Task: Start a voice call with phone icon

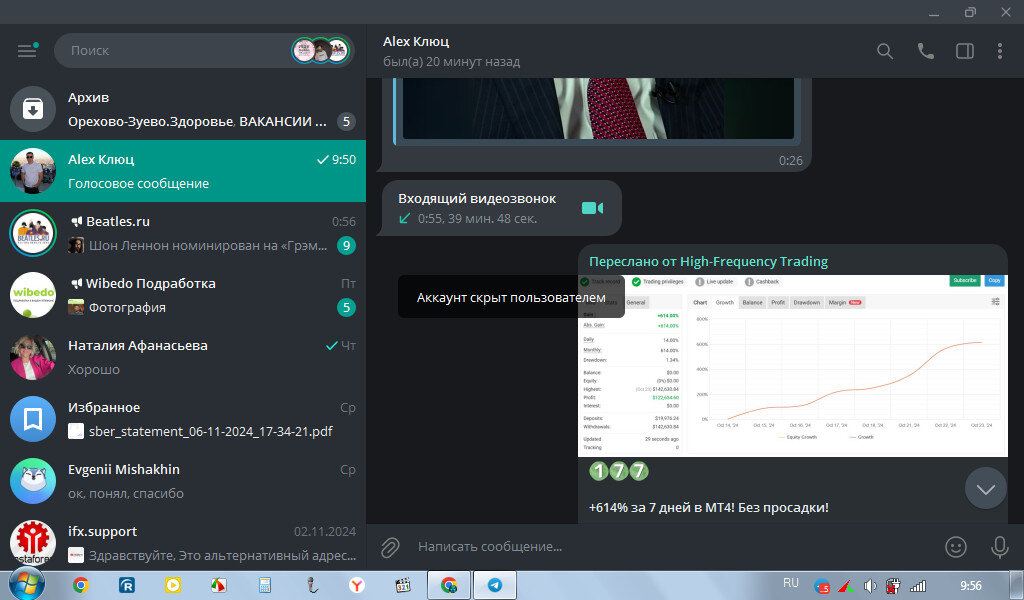Action: pos(925,51)
